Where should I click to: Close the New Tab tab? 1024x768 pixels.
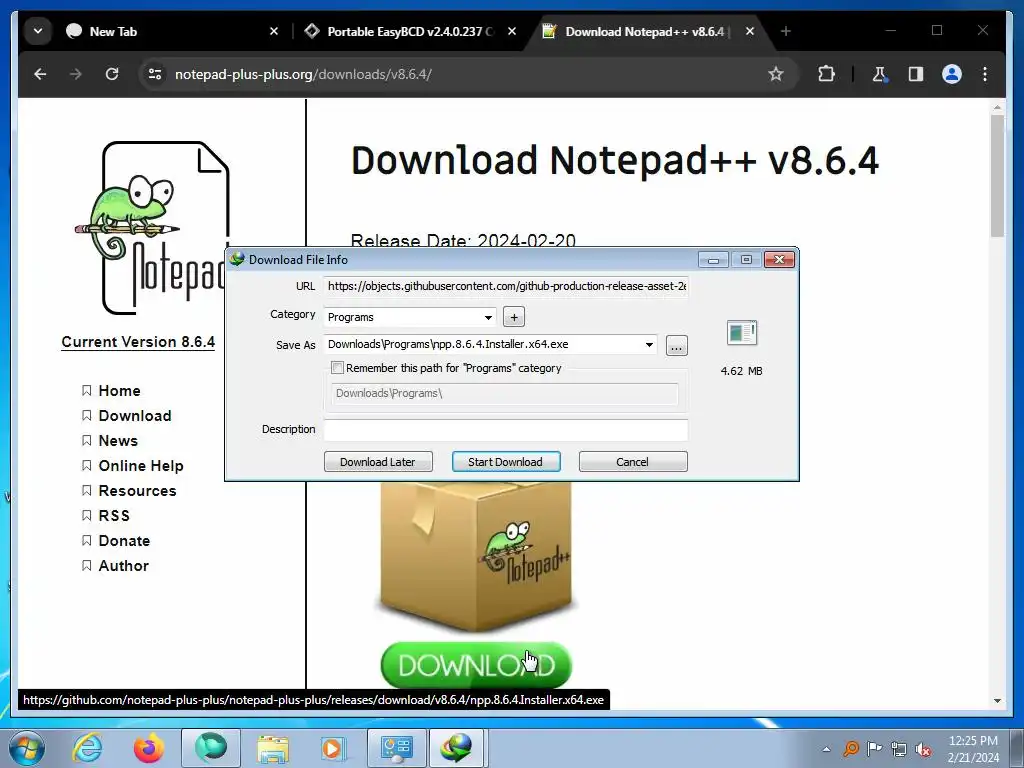click(x=274, y=31)
